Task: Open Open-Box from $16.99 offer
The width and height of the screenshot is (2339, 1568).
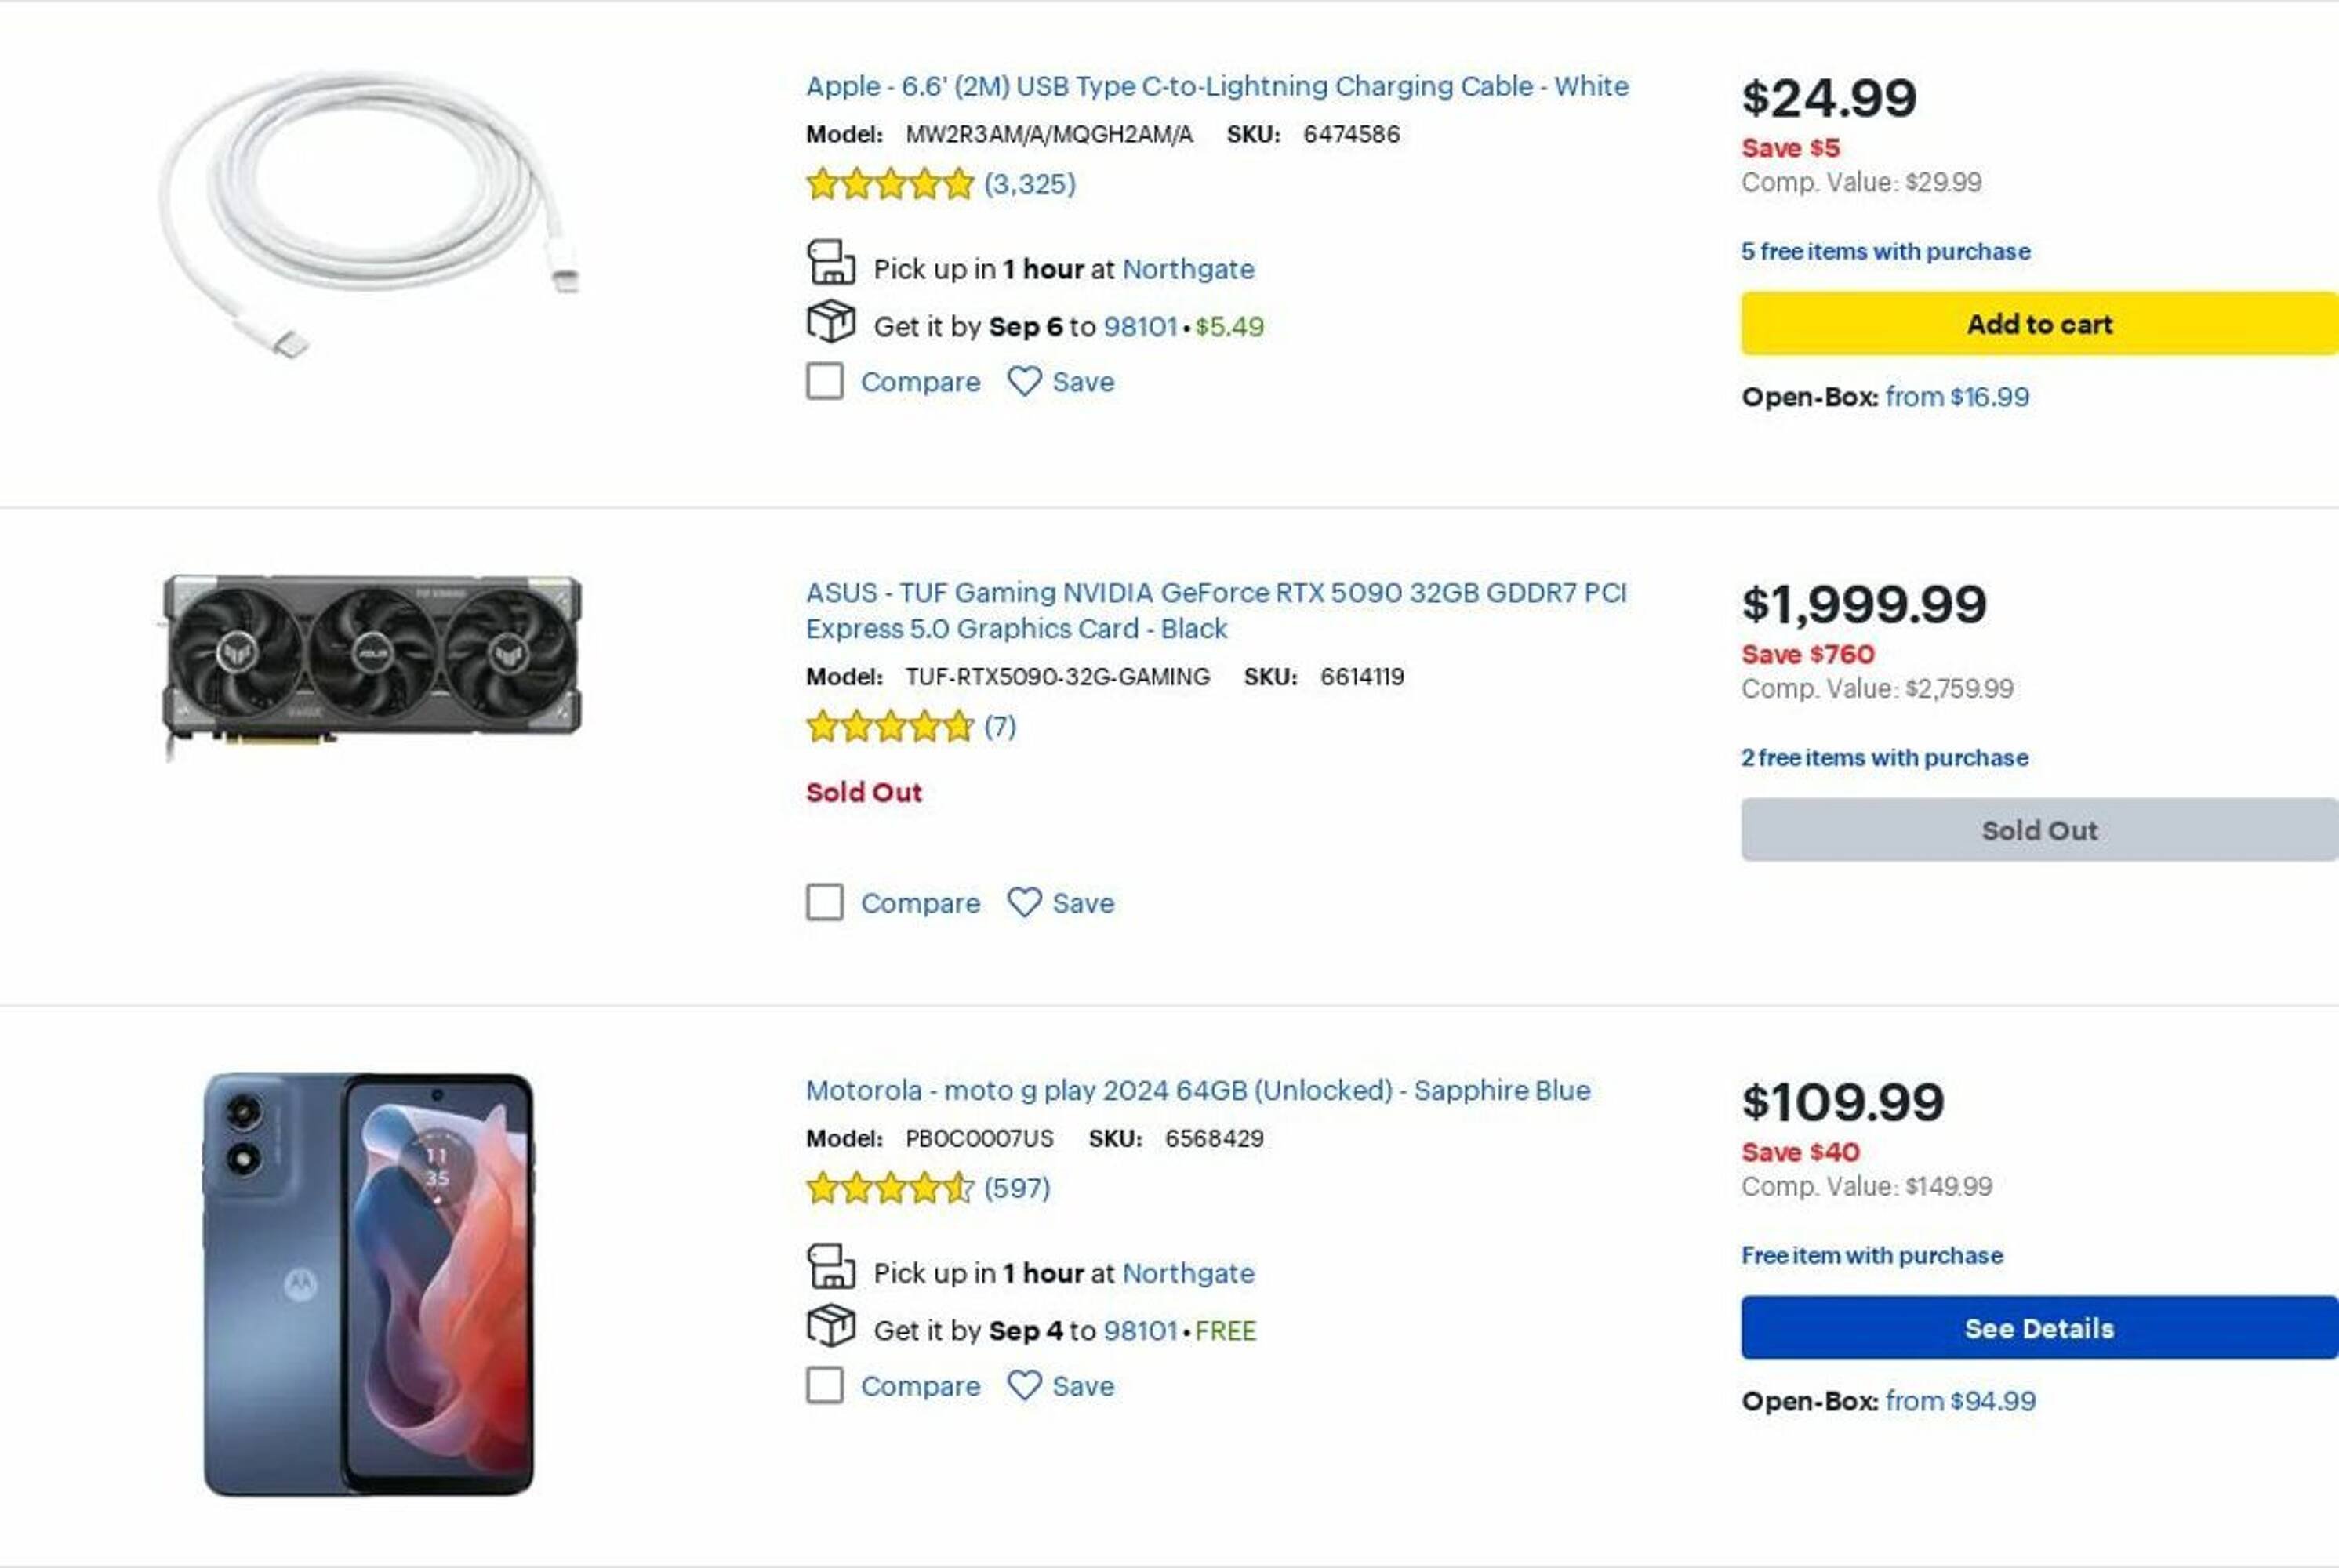Action: pos(1956,397)
